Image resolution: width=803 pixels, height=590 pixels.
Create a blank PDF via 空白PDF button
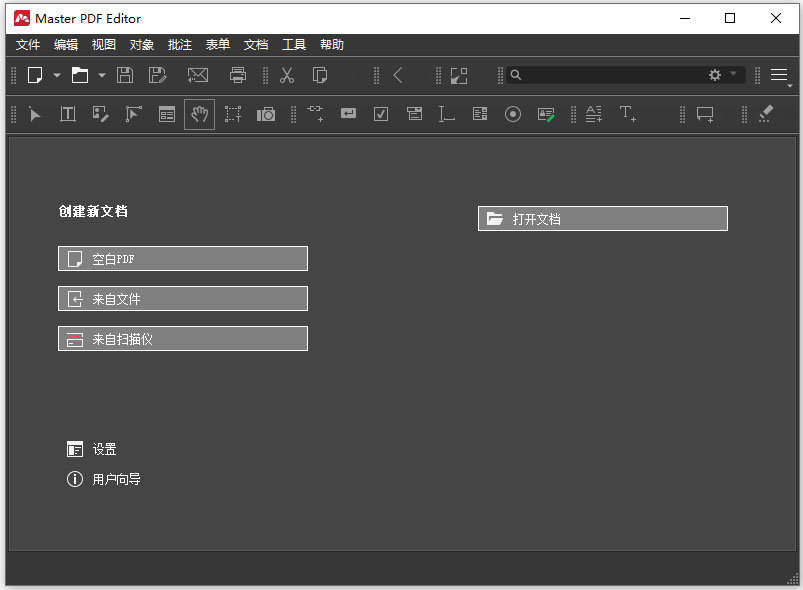[x=182, y=258]
